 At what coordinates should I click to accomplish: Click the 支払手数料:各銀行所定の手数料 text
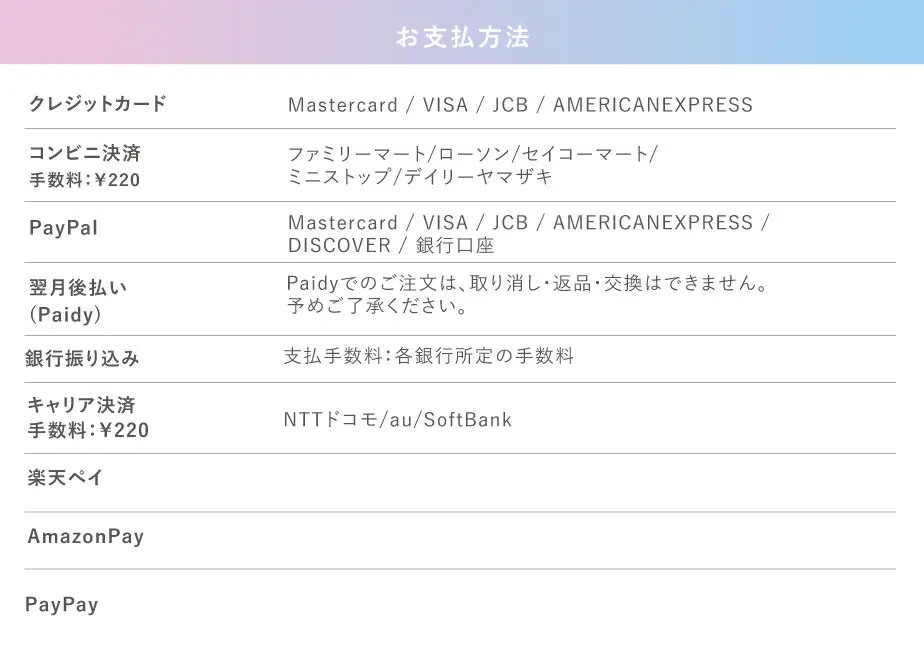pyautogui.click(x=429, y=356)
